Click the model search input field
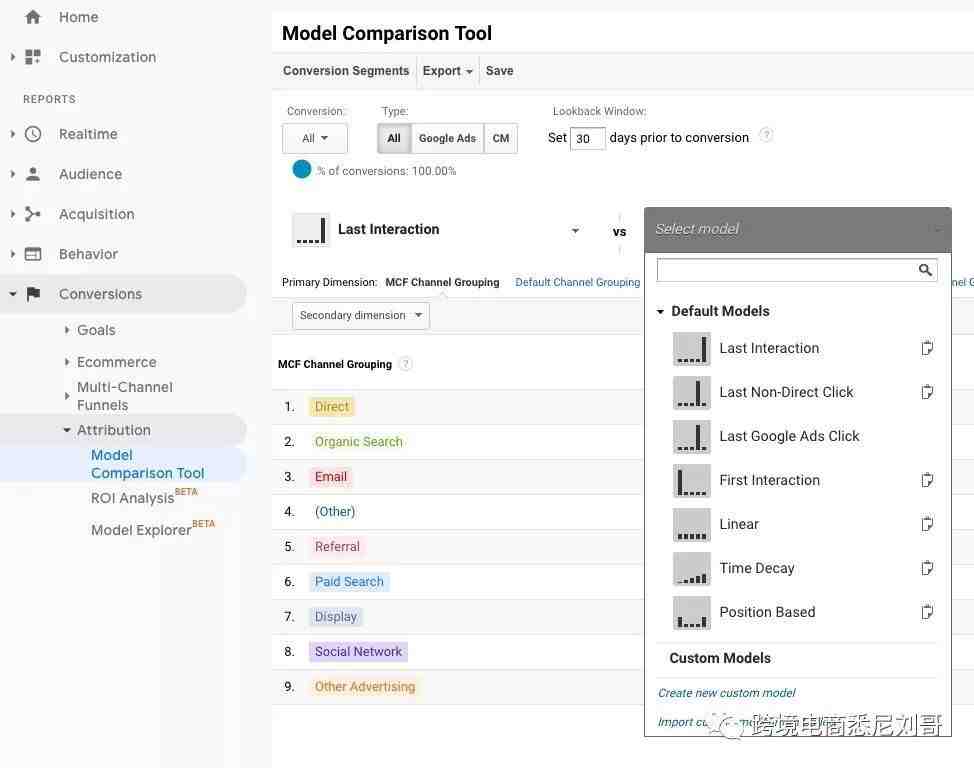The height and width of the screenshot is (768, 974). pos(797,270)
